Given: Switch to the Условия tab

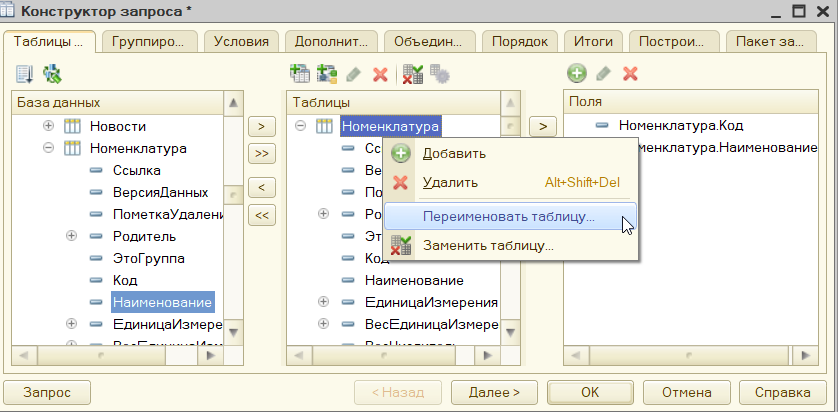Looking at the screenshot, I should (241, 42).
